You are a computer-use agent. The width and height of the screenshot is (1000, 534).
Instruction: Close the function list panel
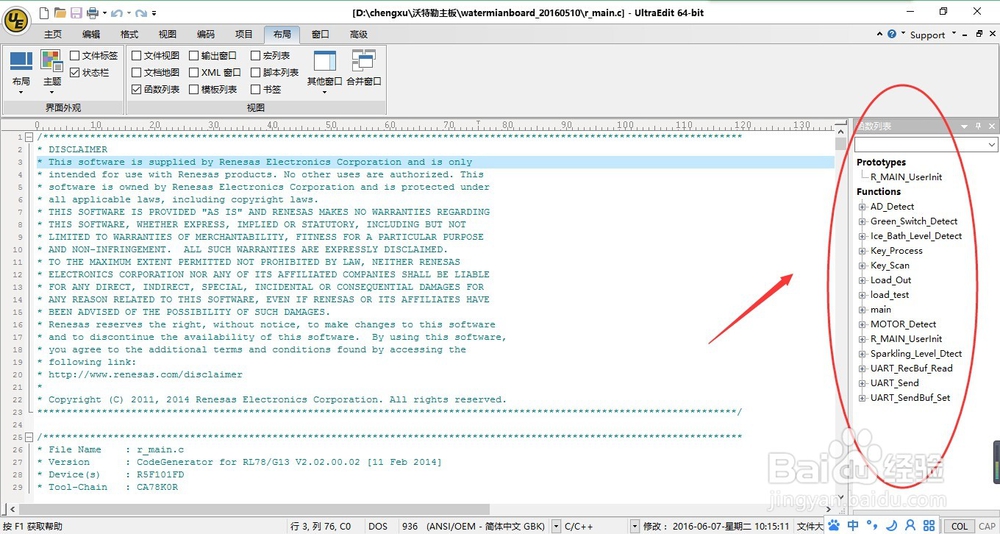[992, 126]
